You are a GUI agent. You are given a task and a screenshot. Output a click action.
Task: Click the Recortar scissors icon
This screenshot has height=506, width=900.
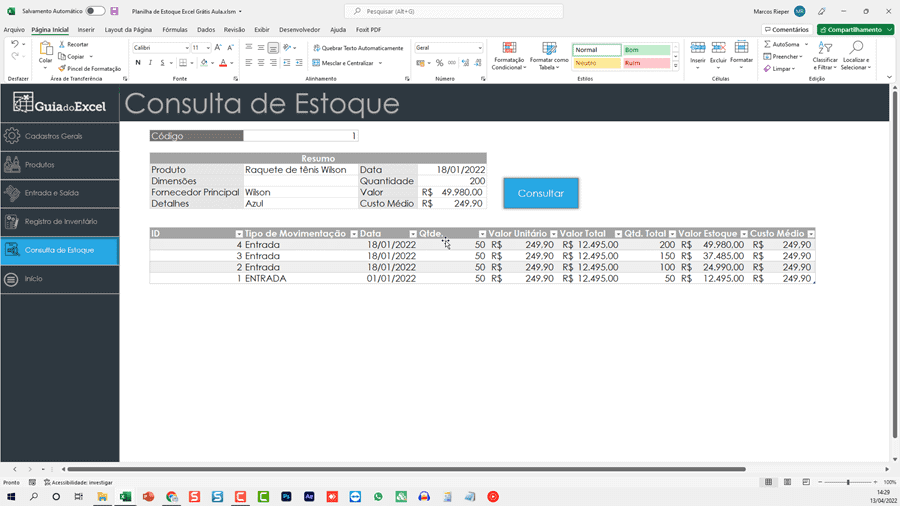coord(62,44)
